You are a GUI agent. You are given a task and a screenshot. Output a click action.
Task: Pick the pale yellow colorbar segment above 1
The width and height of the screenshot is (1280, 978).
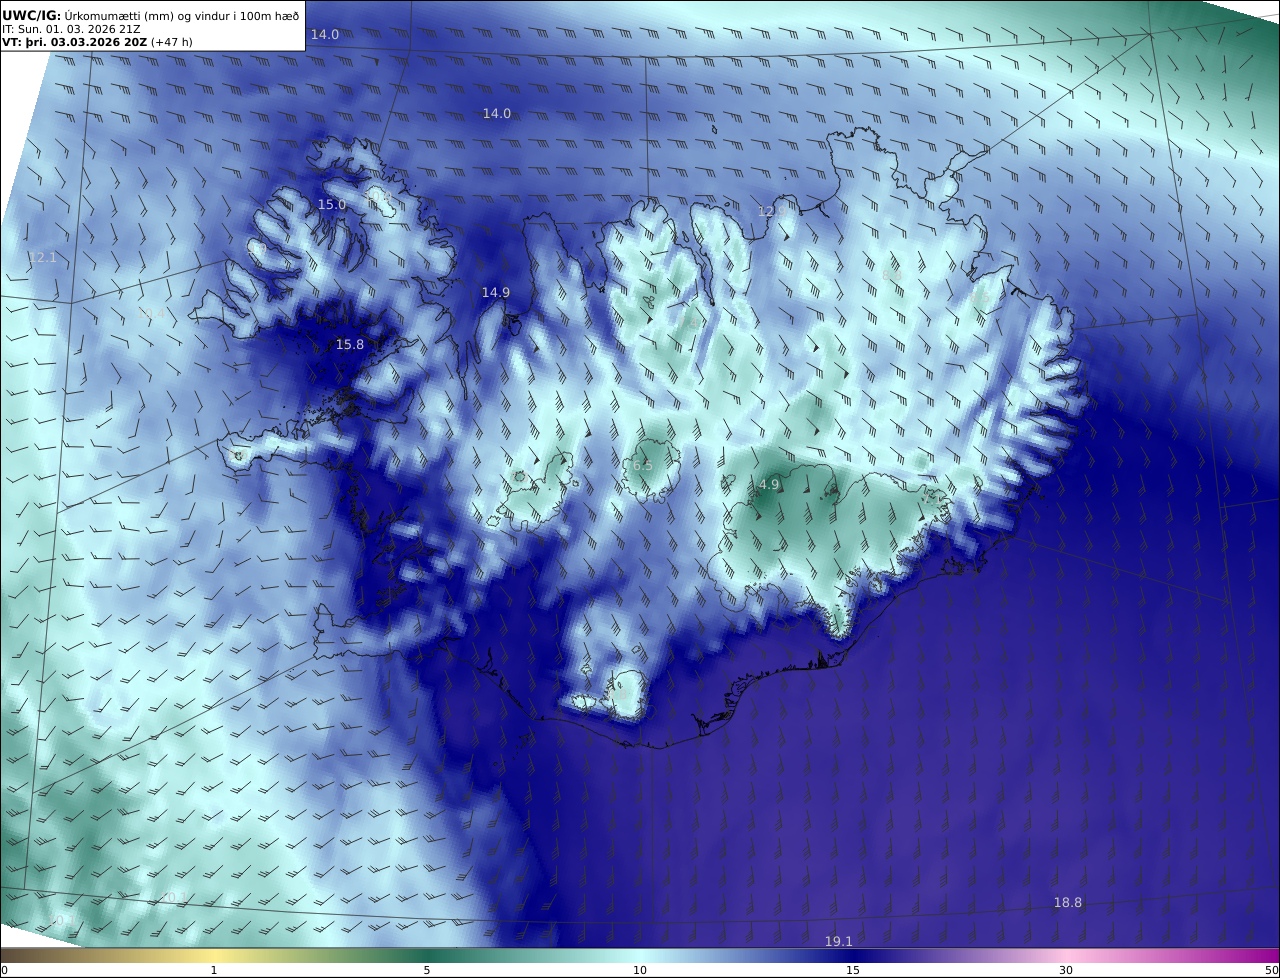(x=214, y=956)
